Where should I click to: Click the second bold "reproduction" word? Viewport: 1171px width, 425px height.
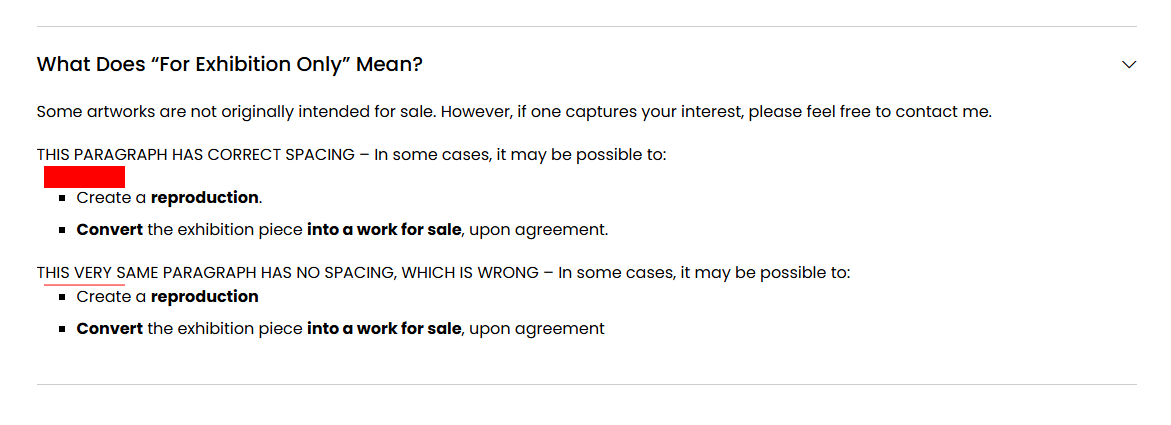[x=205, y=297]
